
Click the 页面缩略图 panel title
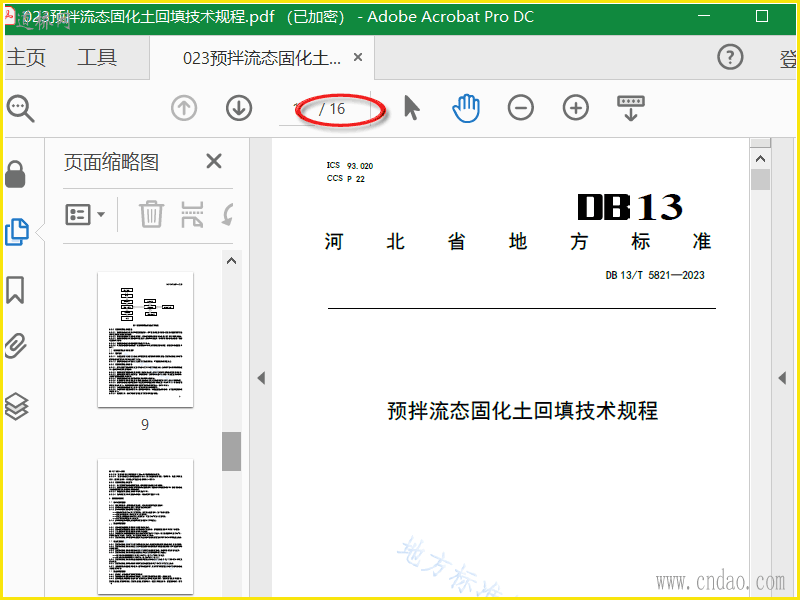tap(111, 162)
